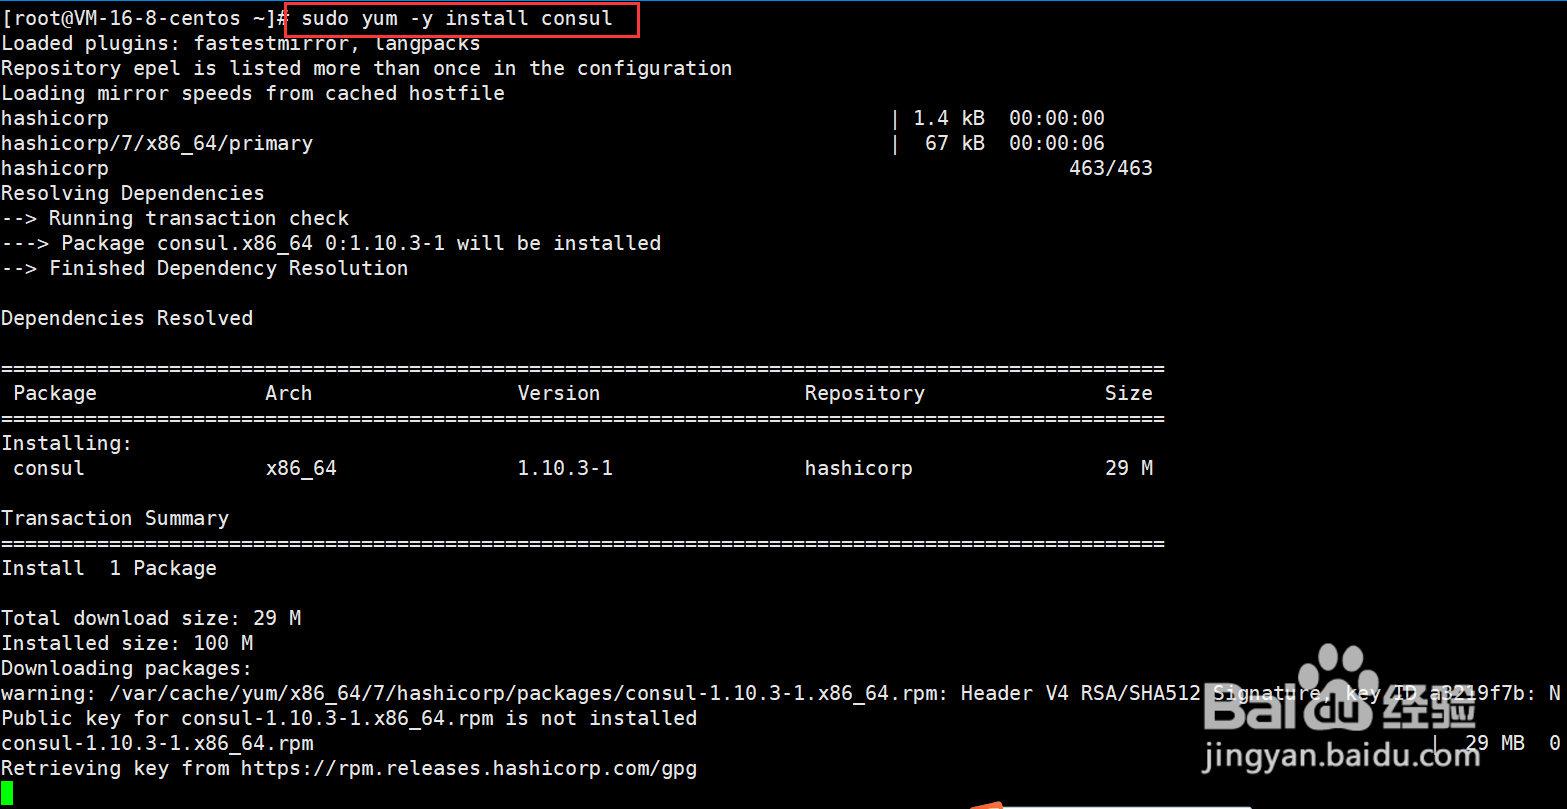This screenshot has height=809, width=1567.
Task: Click 'Transaction Summary' heading
Action: [115, 519]
